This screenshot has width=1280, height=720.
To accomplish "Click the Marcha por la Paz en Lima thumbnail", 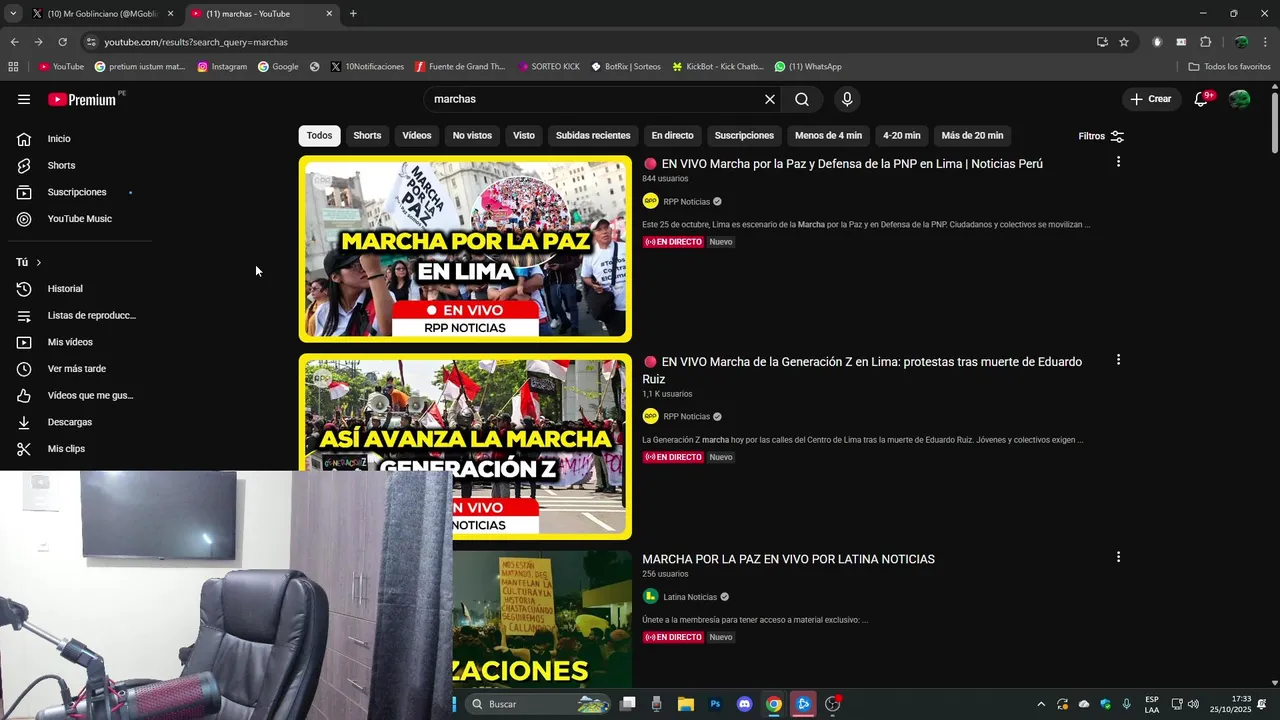I will [x=465, y=249].
